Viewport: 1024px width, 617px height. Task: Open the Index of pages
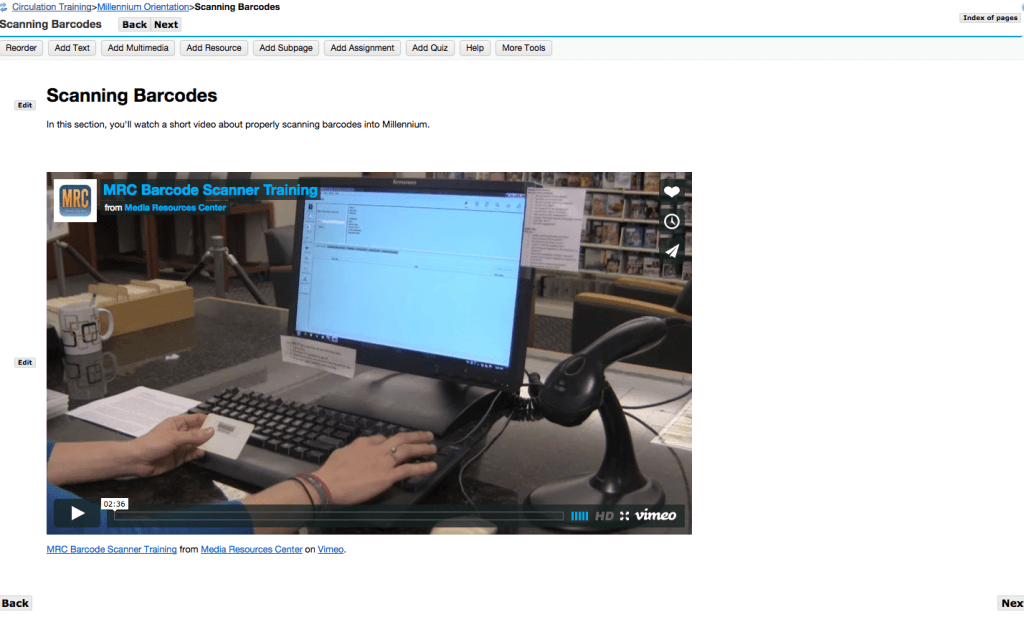point(990,18)
